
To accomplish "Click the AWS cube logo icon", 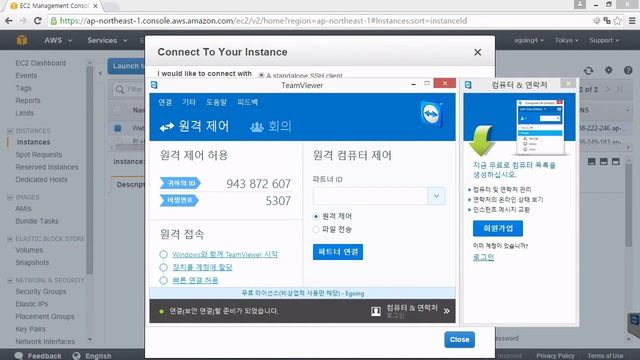I will pyautogui.click(x=22, y=40).
